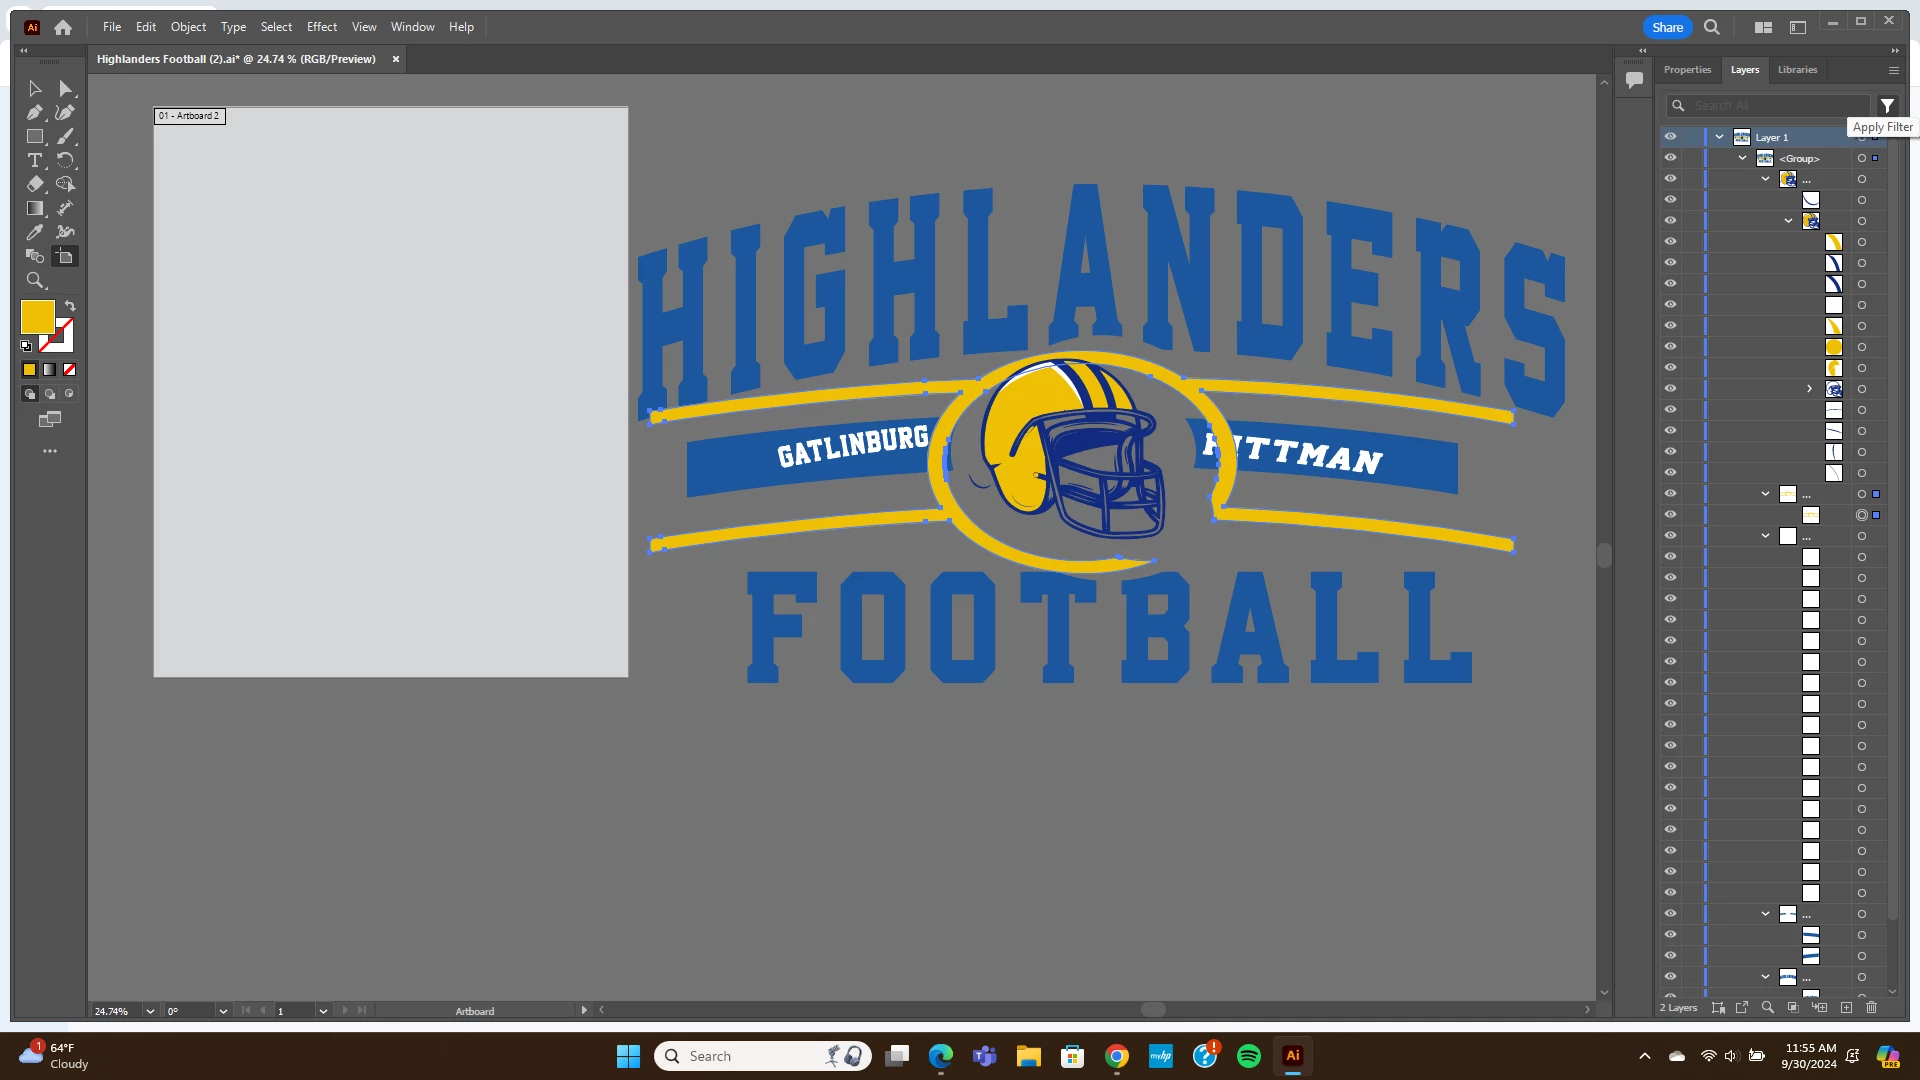
Task: Select the Type tool
Action: click(35, 160)
